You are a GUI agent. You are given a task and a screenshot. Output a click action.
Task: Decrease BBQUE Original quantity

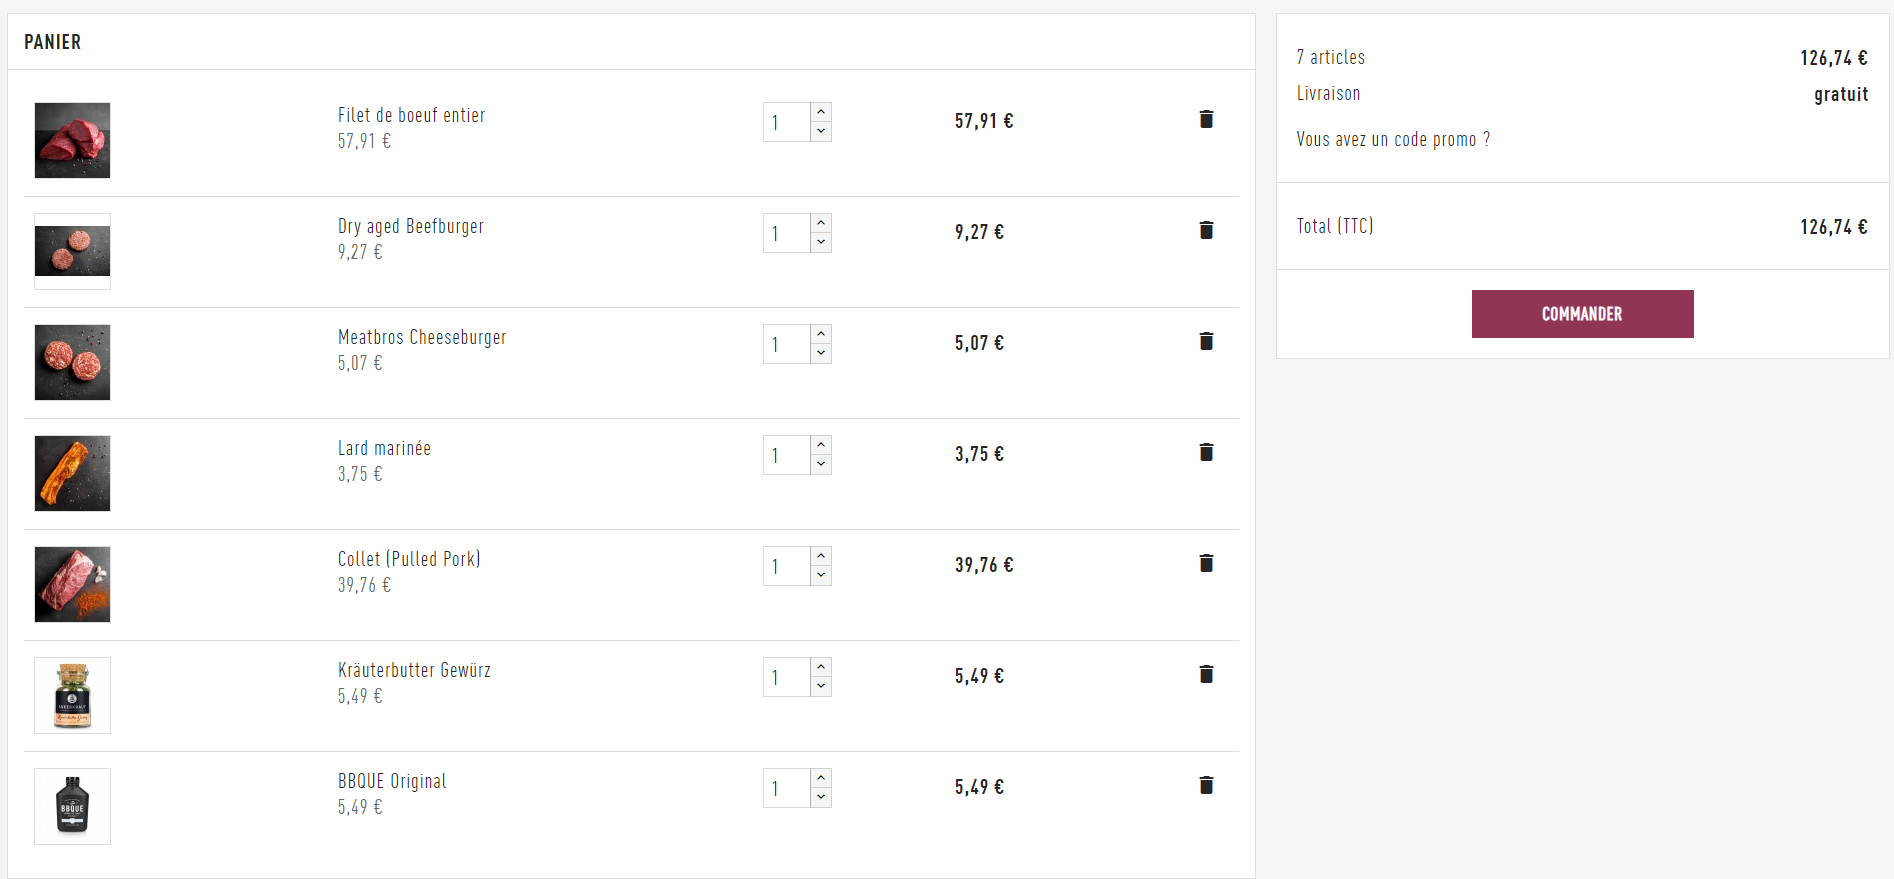click(821, 798)
